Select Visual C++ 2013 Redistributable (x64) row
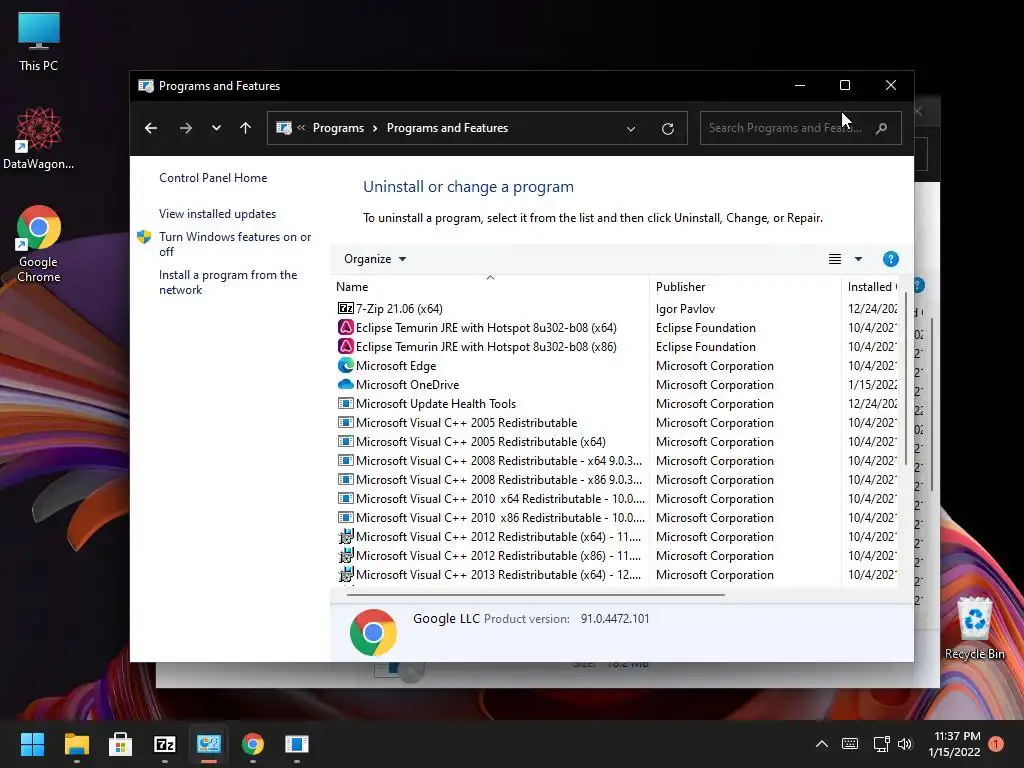The height and width of the screenshot is (768, 1024). pos(616,575)
